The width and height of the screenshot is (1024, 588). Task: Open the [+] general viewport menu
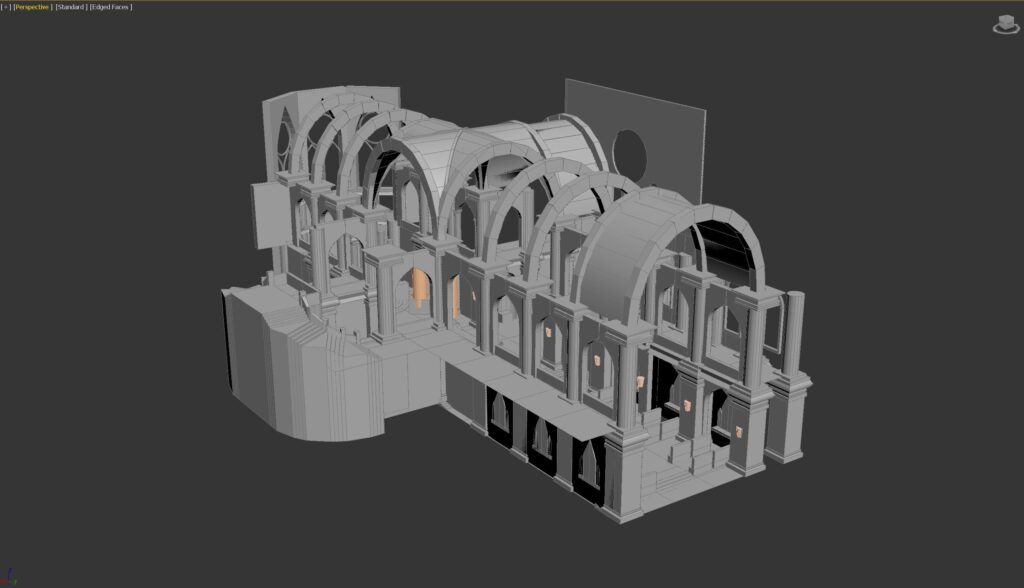coord(6,7)
